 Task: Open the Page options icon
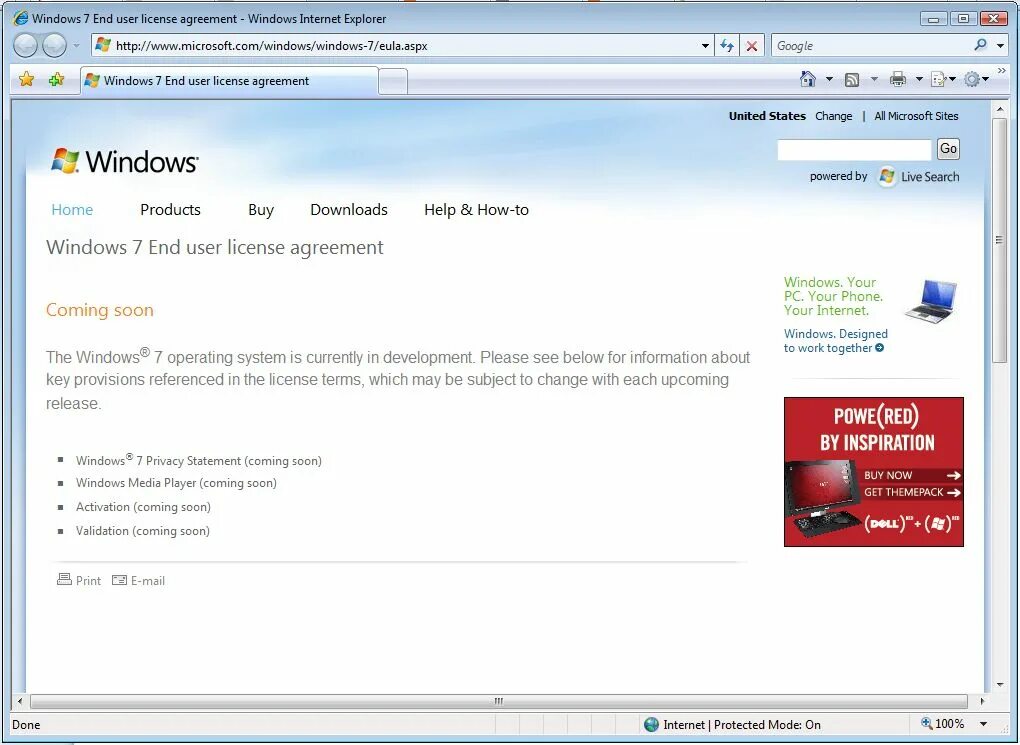(x=938, y=78)
